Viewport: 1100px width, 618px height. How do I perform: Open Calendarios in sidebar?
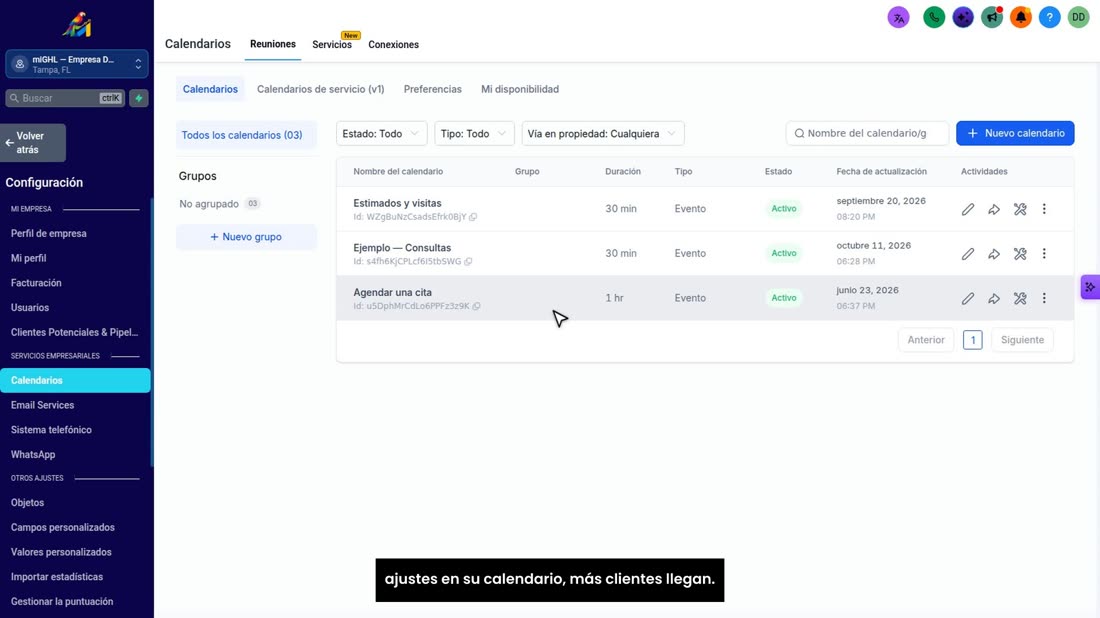coord(75,380)
